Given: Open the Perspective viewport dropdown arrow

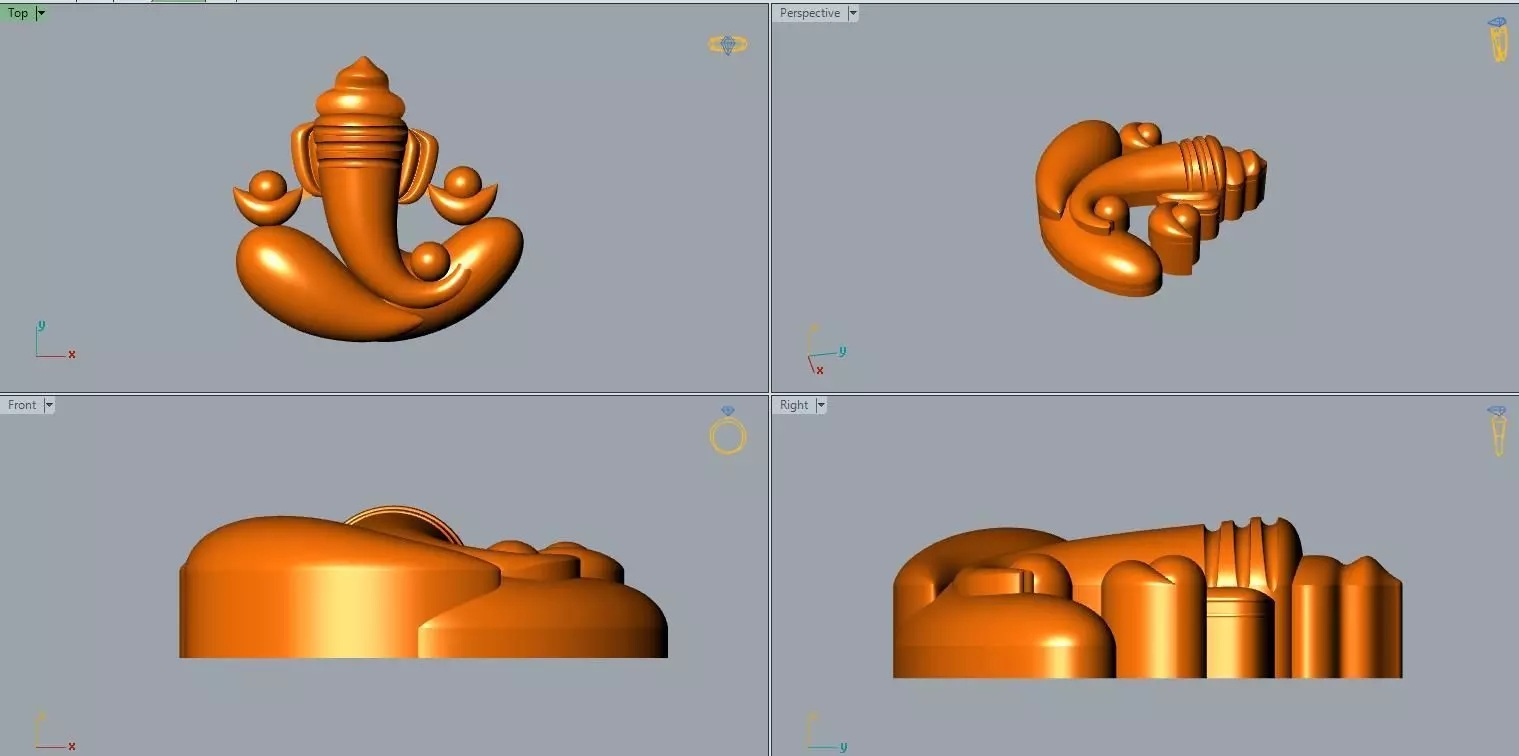Looking at the screenshot, I should coord(853,13).
